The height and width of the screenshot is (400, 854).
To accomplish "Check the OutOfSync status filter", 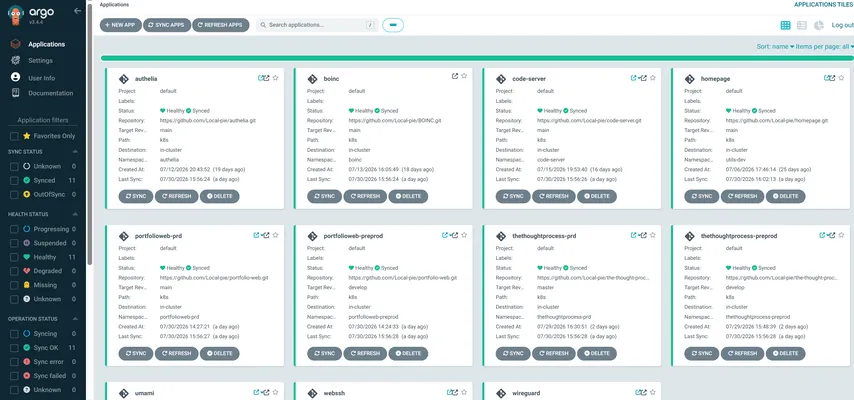I will point(14,195).
